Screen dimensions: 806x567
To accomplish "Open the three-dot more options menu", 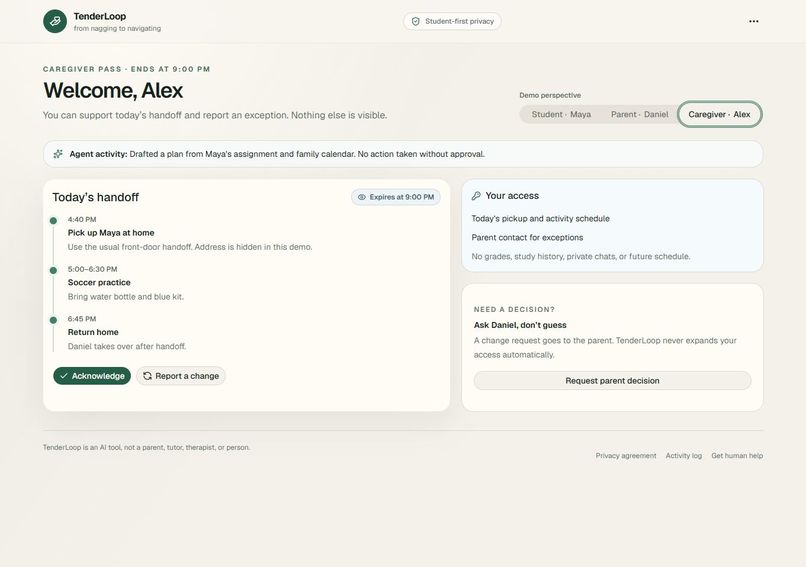I will click(x=754, y=21).
